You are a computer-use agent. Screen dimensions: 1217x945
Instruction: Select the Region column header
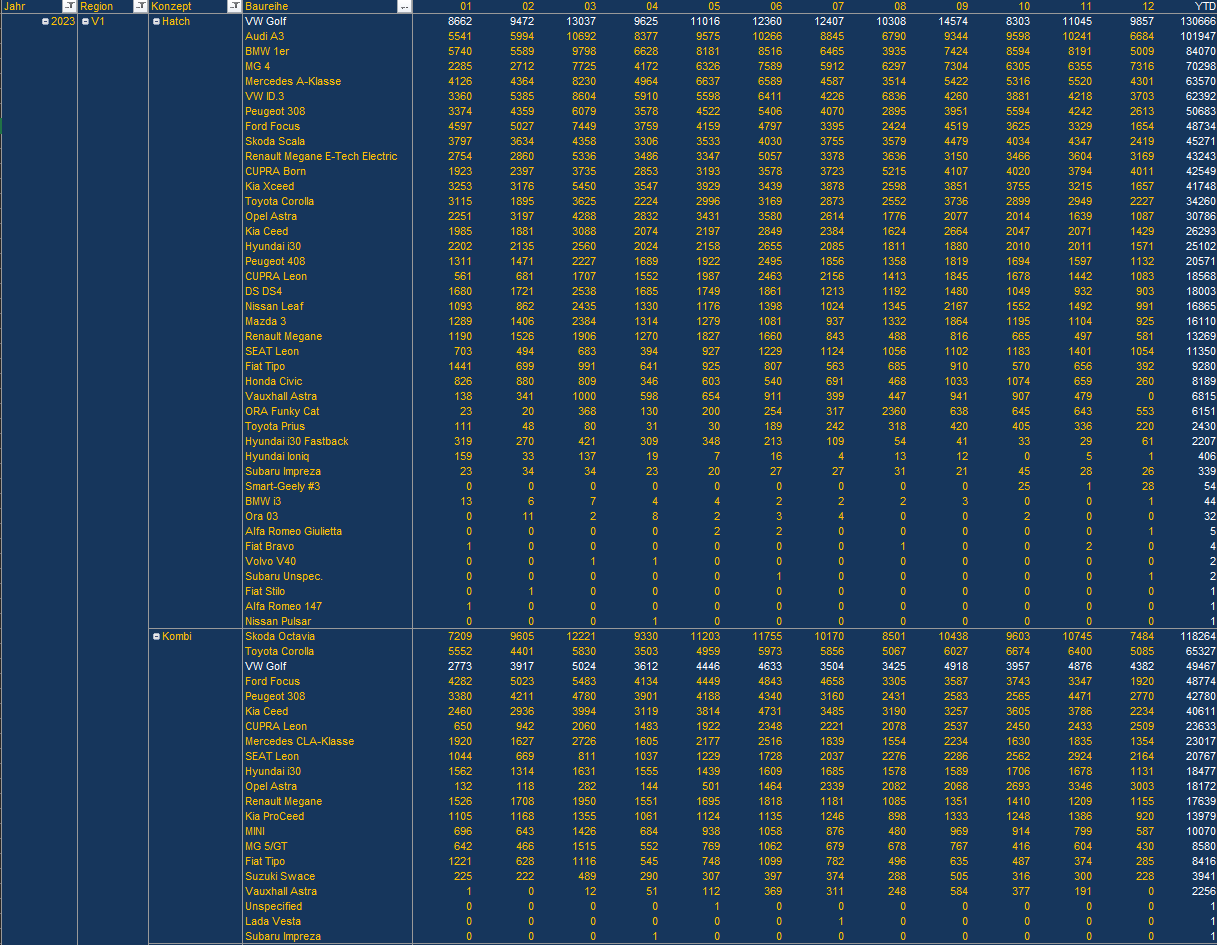(x=97, y=7)
